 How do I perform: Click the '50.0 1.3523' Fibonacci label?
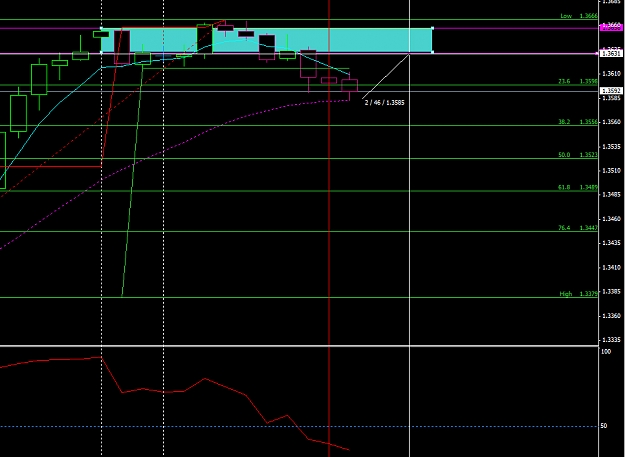(577, 155)
